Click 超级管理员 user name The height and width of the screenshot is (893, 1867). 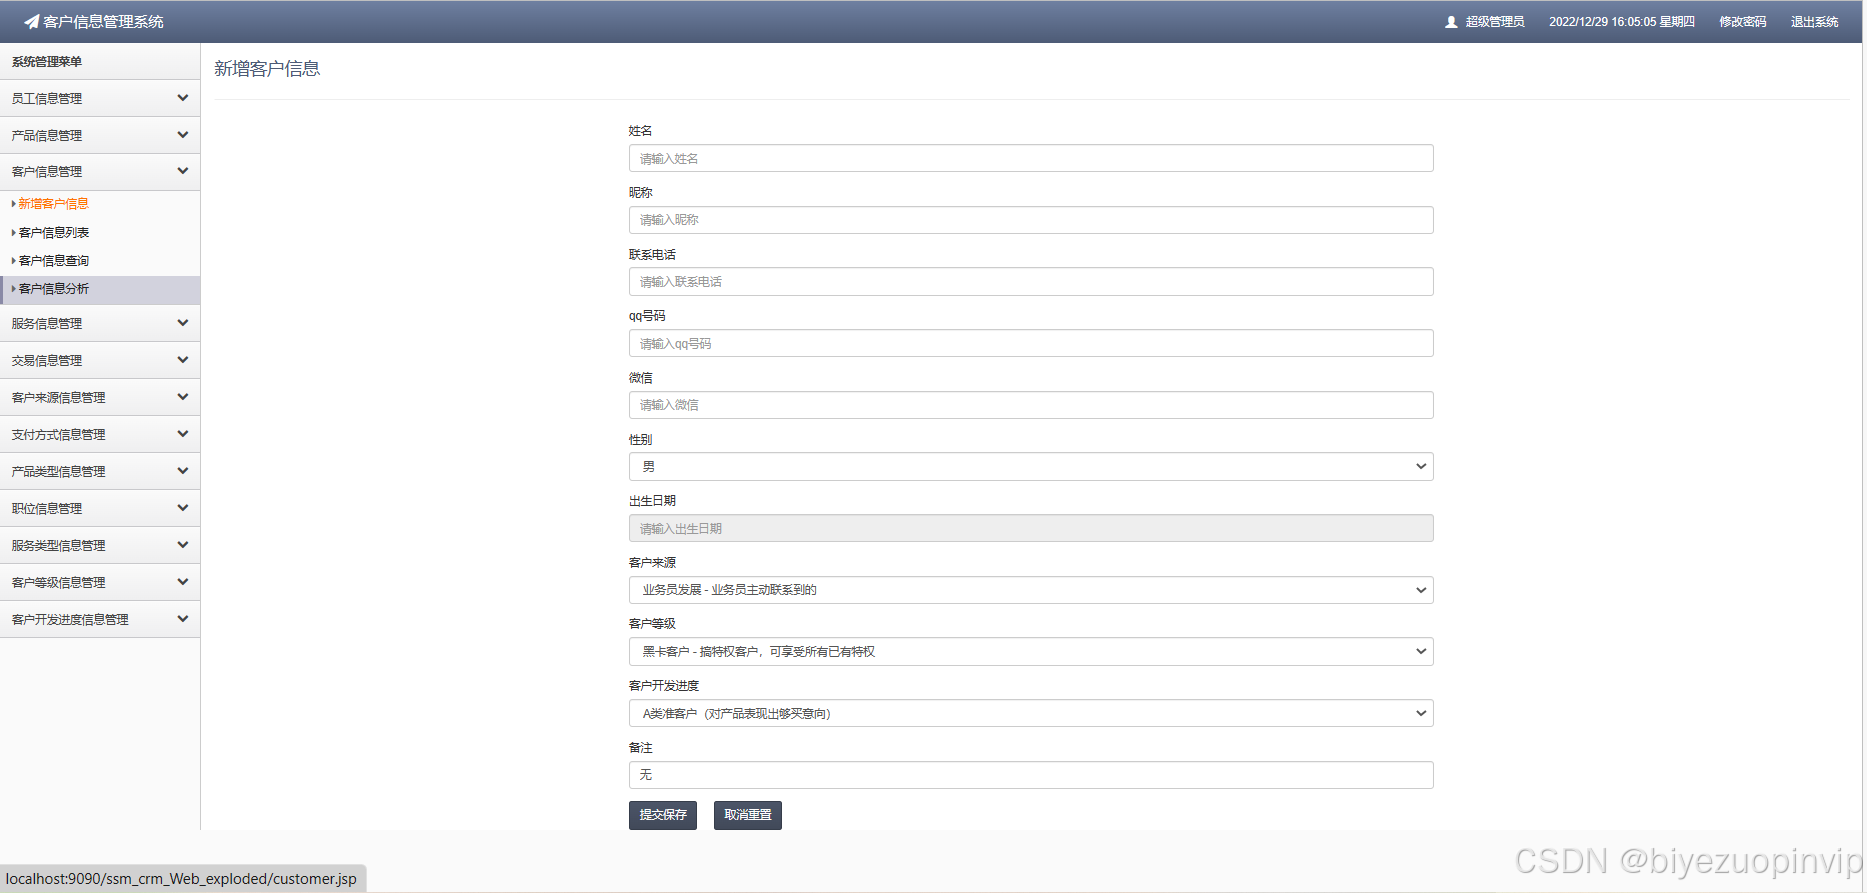[1495, 22]
